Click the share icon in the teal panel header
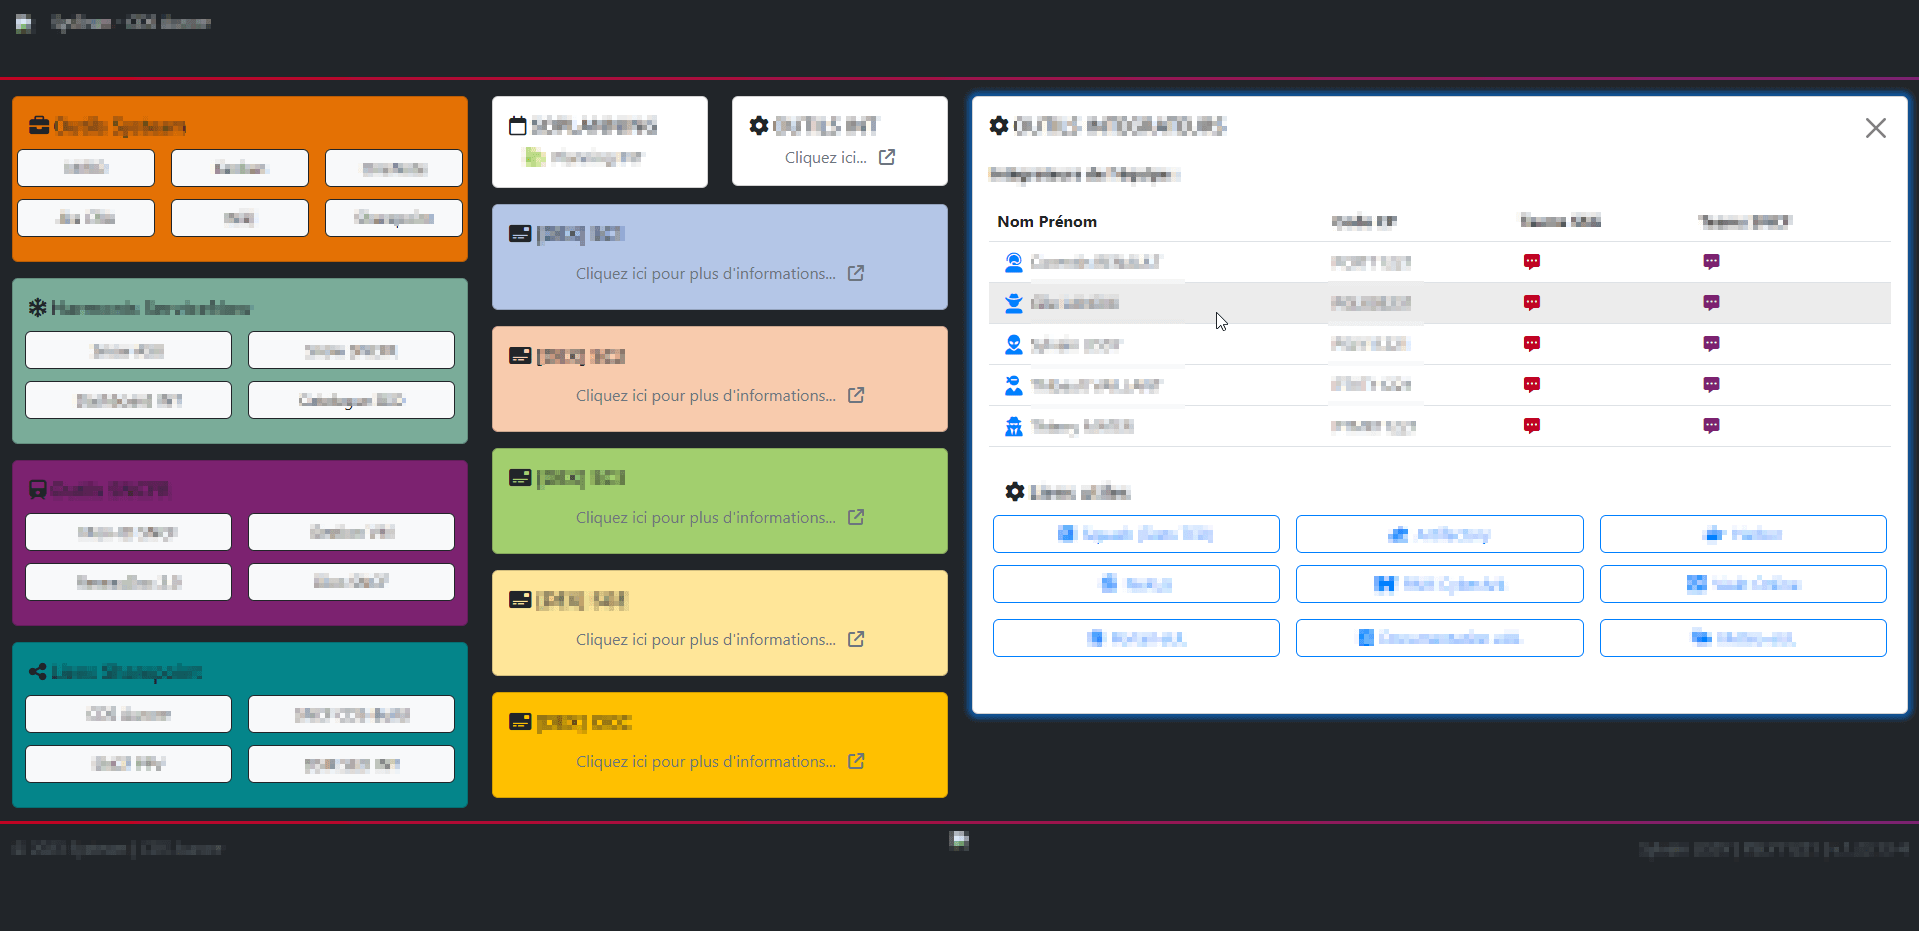 37,672
